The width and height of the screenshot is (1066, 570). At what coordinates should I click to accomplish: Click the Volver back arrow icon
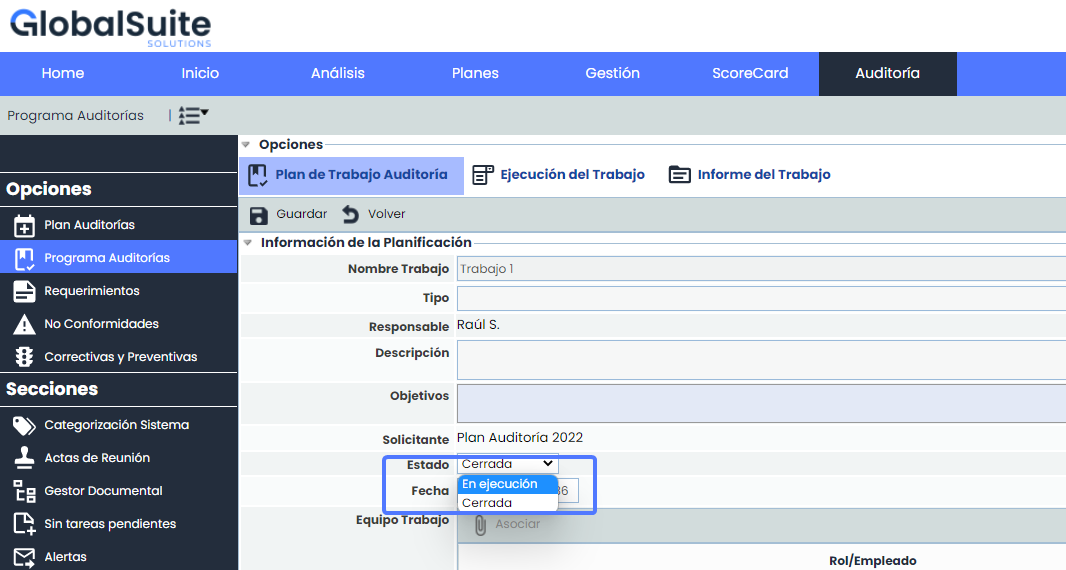point(351,215)
